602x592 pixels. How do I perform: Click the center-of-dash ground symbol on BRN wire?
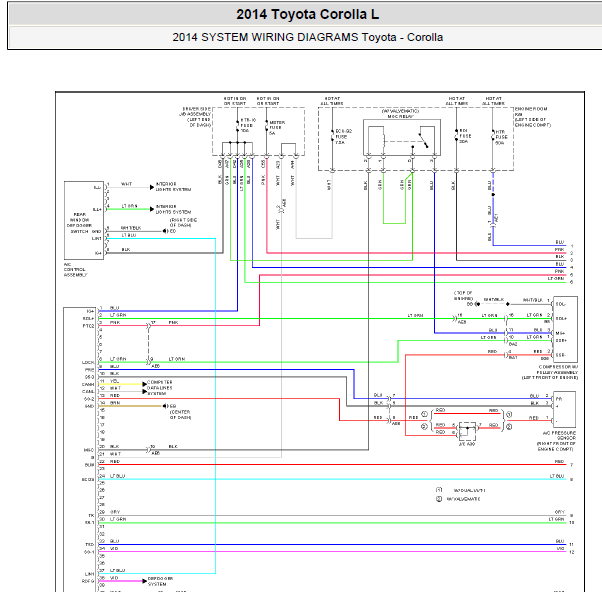coord(165,406)
